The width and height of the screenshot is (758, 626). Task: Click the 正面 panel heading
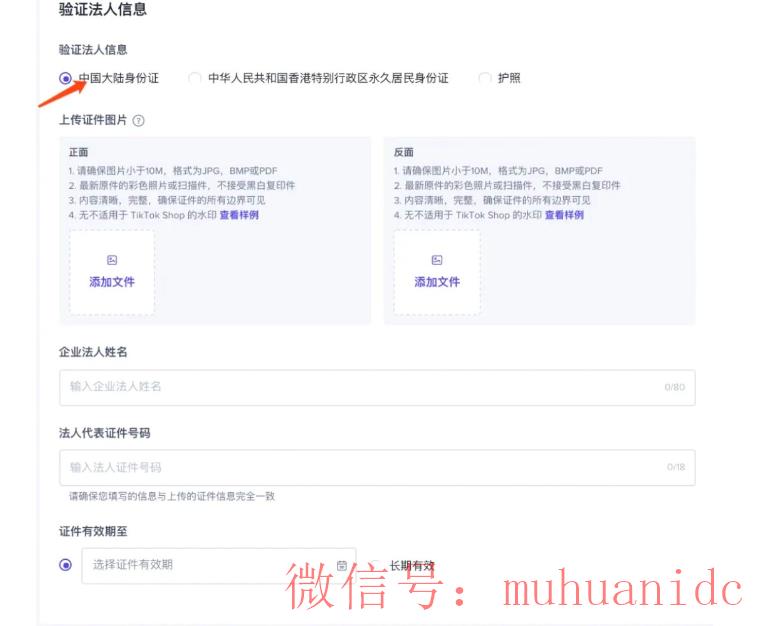(78, 152)
